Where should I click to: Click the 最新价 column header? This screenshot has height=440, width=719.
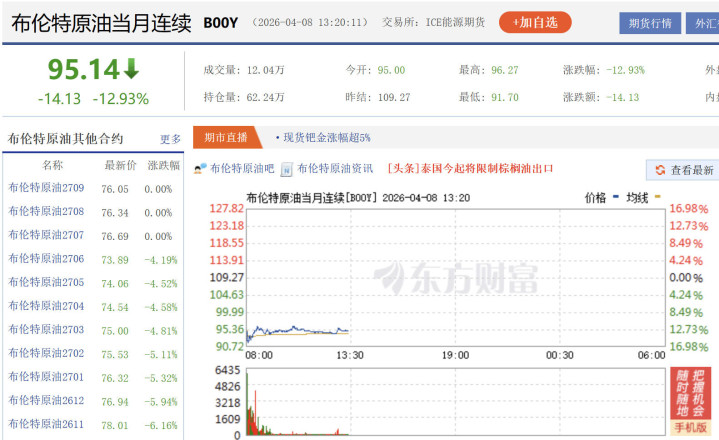120,165
